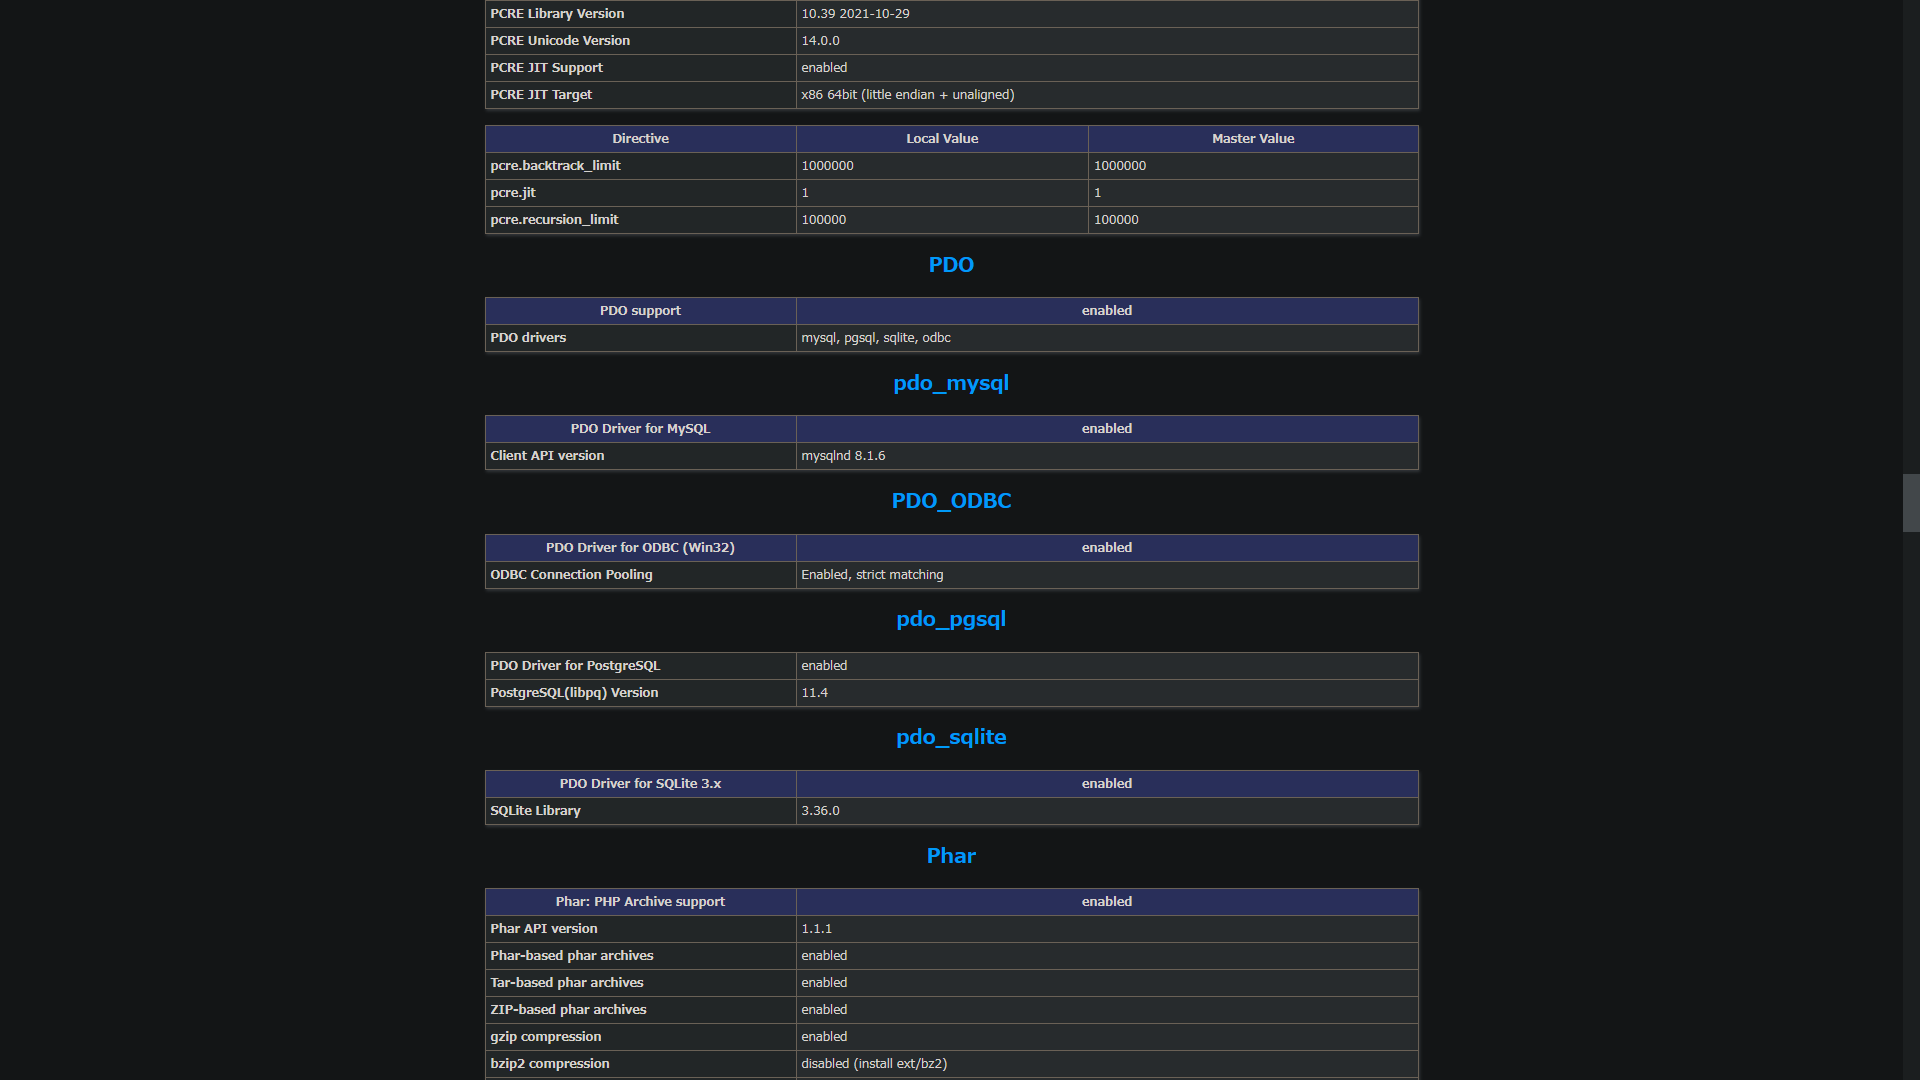This screenshot has width=1920, height=1080.
Task: Open the pdo_mysql section heading link
Action: 950,383
